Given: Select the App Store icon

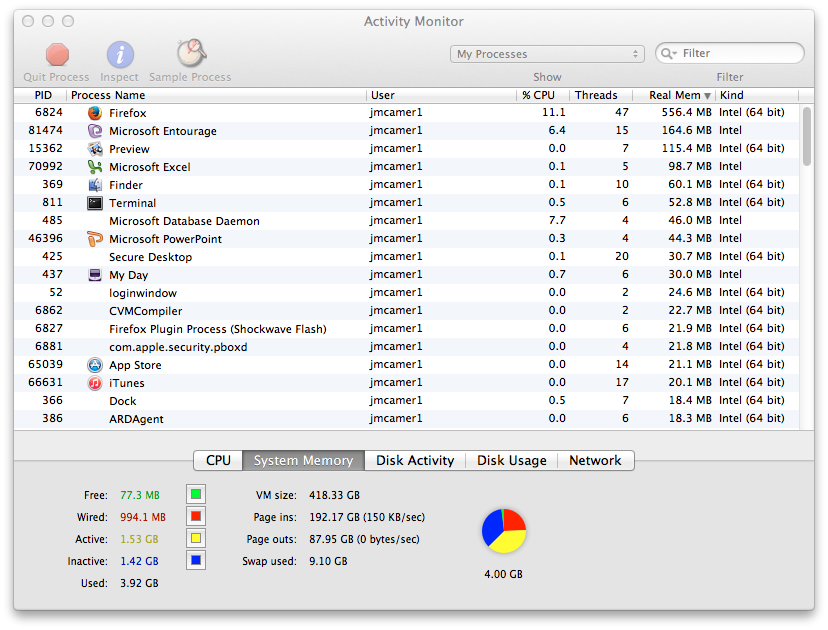Looking at the screenshot, I should [95, 365].
